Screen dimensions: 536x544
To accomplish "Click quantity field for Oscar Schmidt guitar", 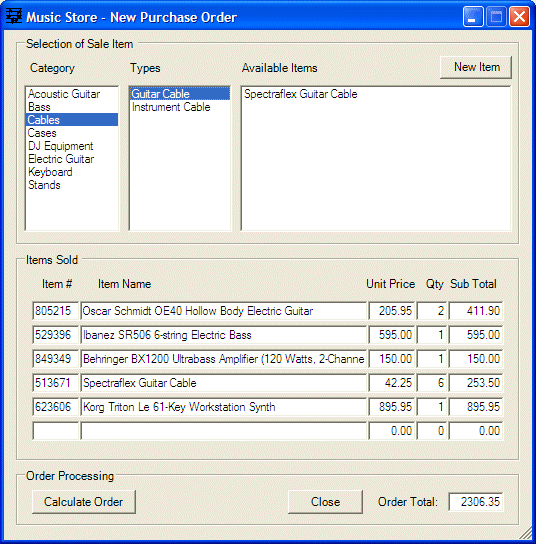I will [x=432, y=311].
